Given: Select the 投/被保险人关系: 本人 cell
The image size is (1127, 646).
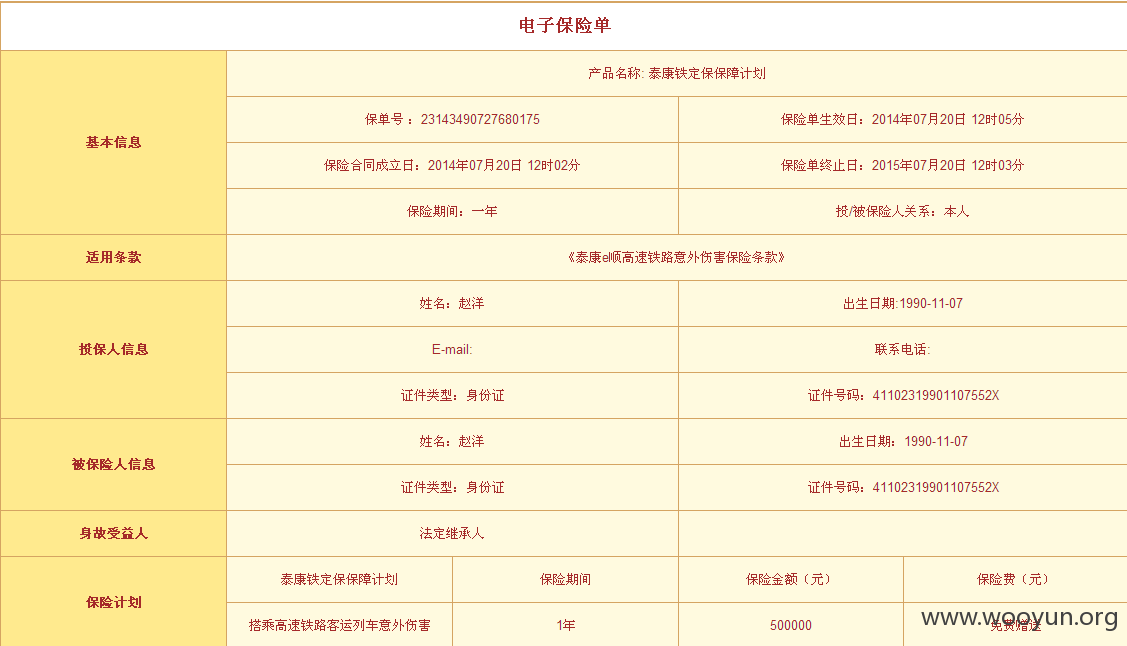Looking at the screenshot, I should pos(903,211).
